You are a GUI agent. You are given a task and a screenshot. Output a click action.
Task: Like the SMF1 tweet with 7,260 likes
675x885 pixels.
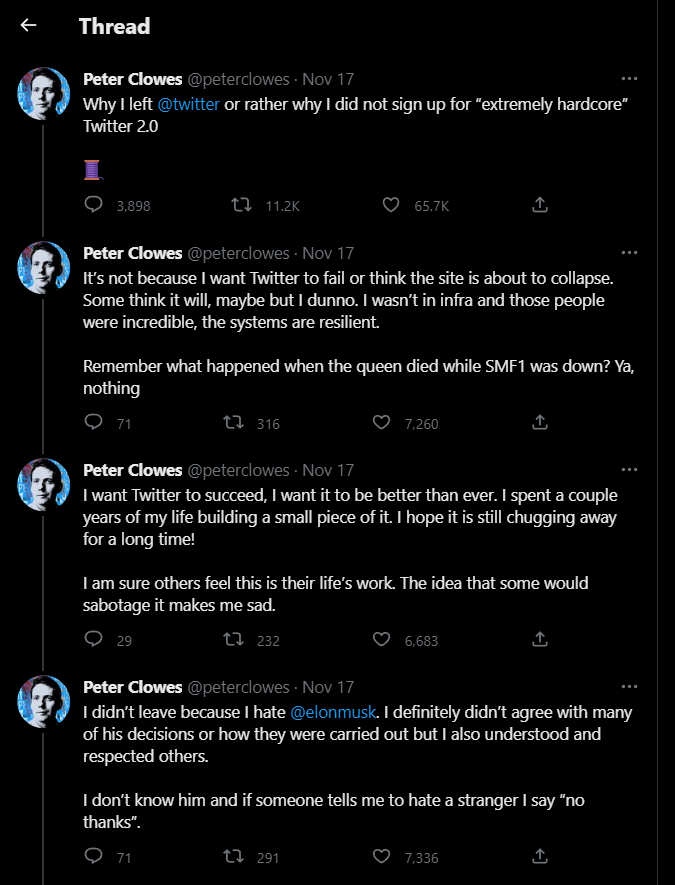point(382,422)
